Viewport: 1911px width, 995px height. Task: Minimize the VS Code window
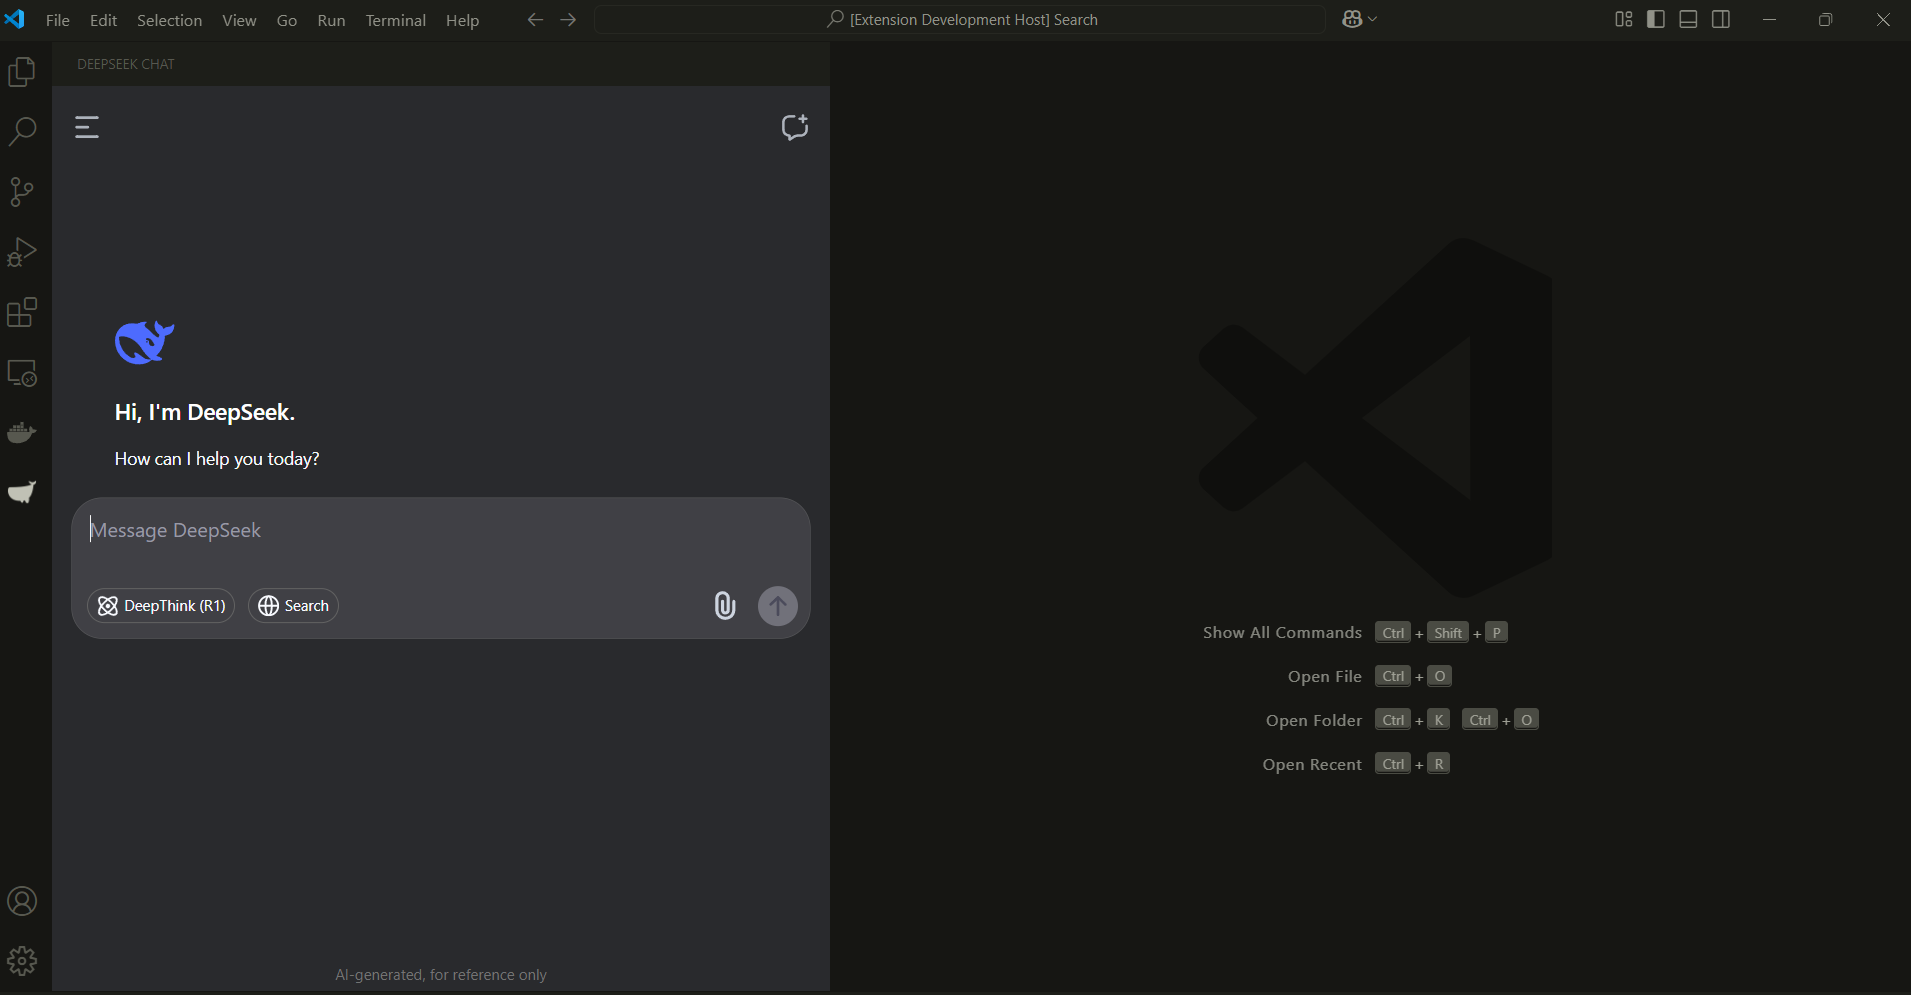tap(1769, 20)
